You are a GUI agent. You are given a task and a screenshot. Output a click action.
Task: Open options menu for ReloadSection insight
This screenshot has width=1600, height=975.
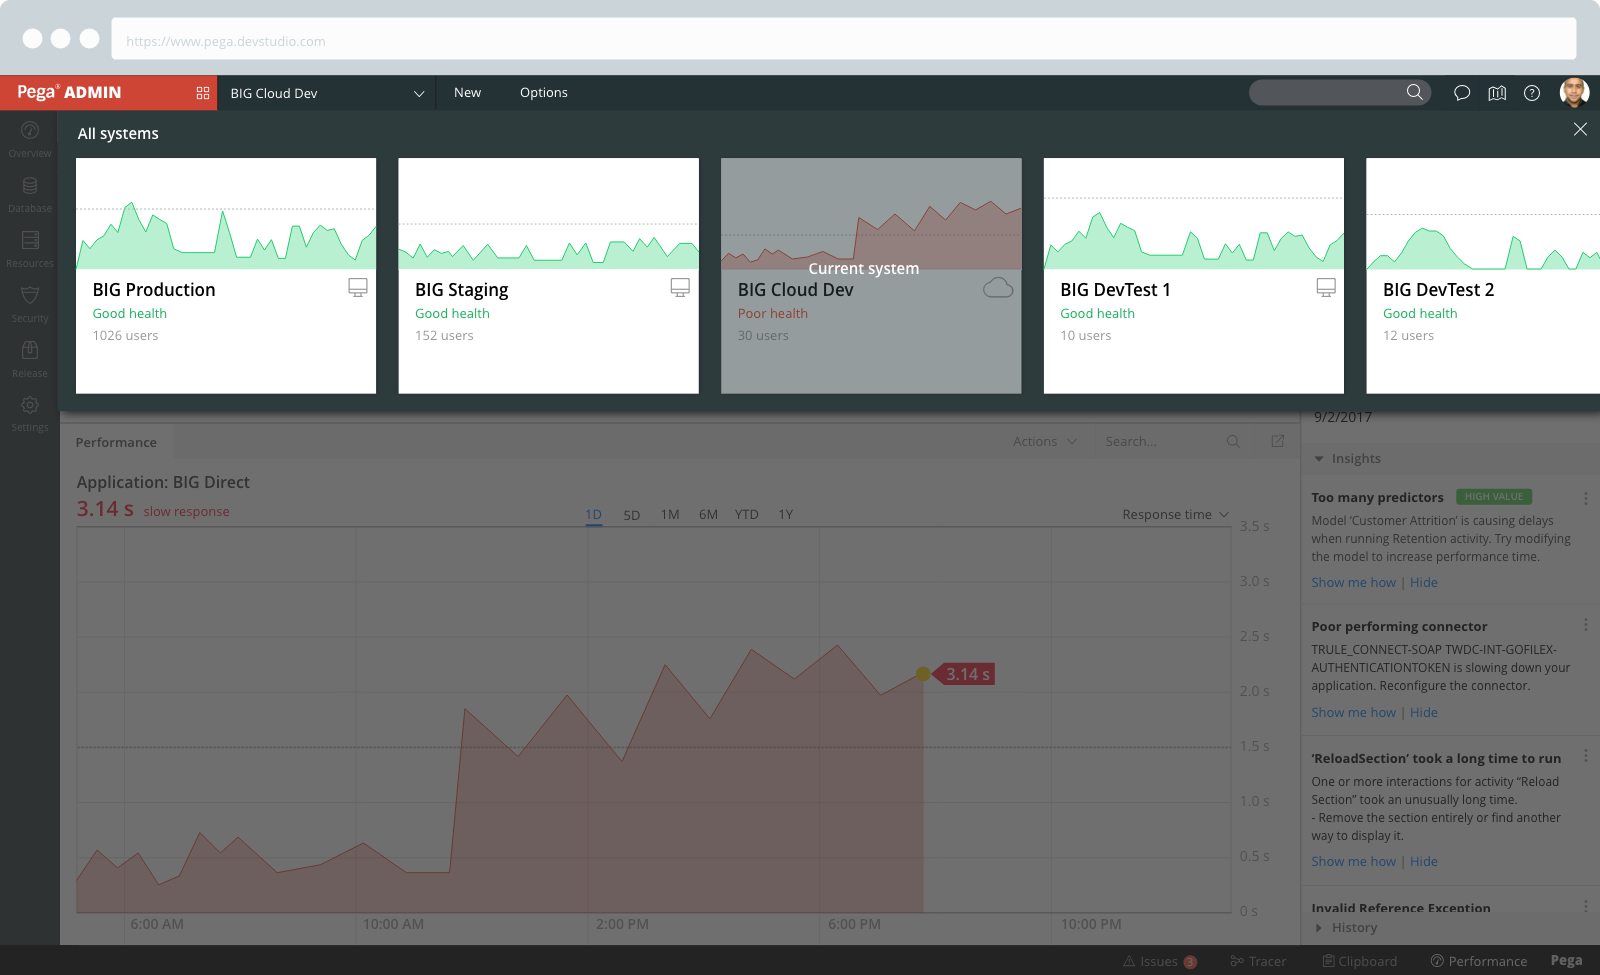point(1586,756)
